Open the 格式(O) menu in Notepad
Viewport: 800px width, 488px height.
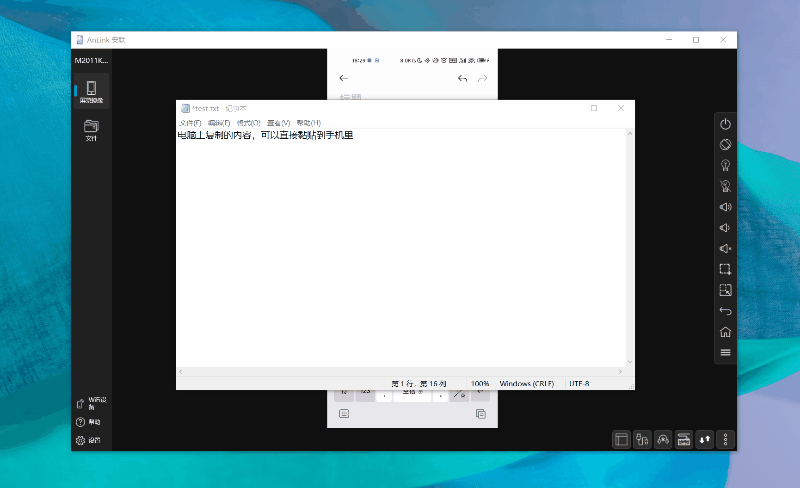[248, 123]
